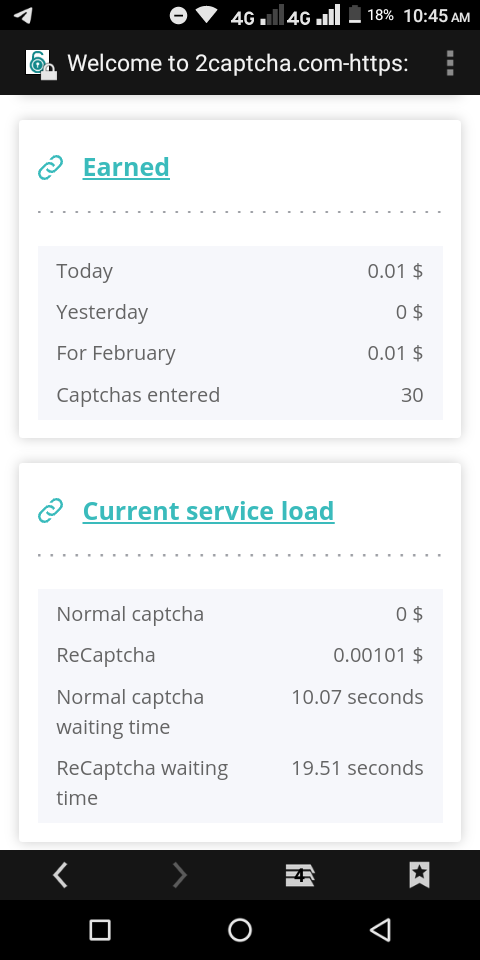Open the Earned link

(126, 167)
